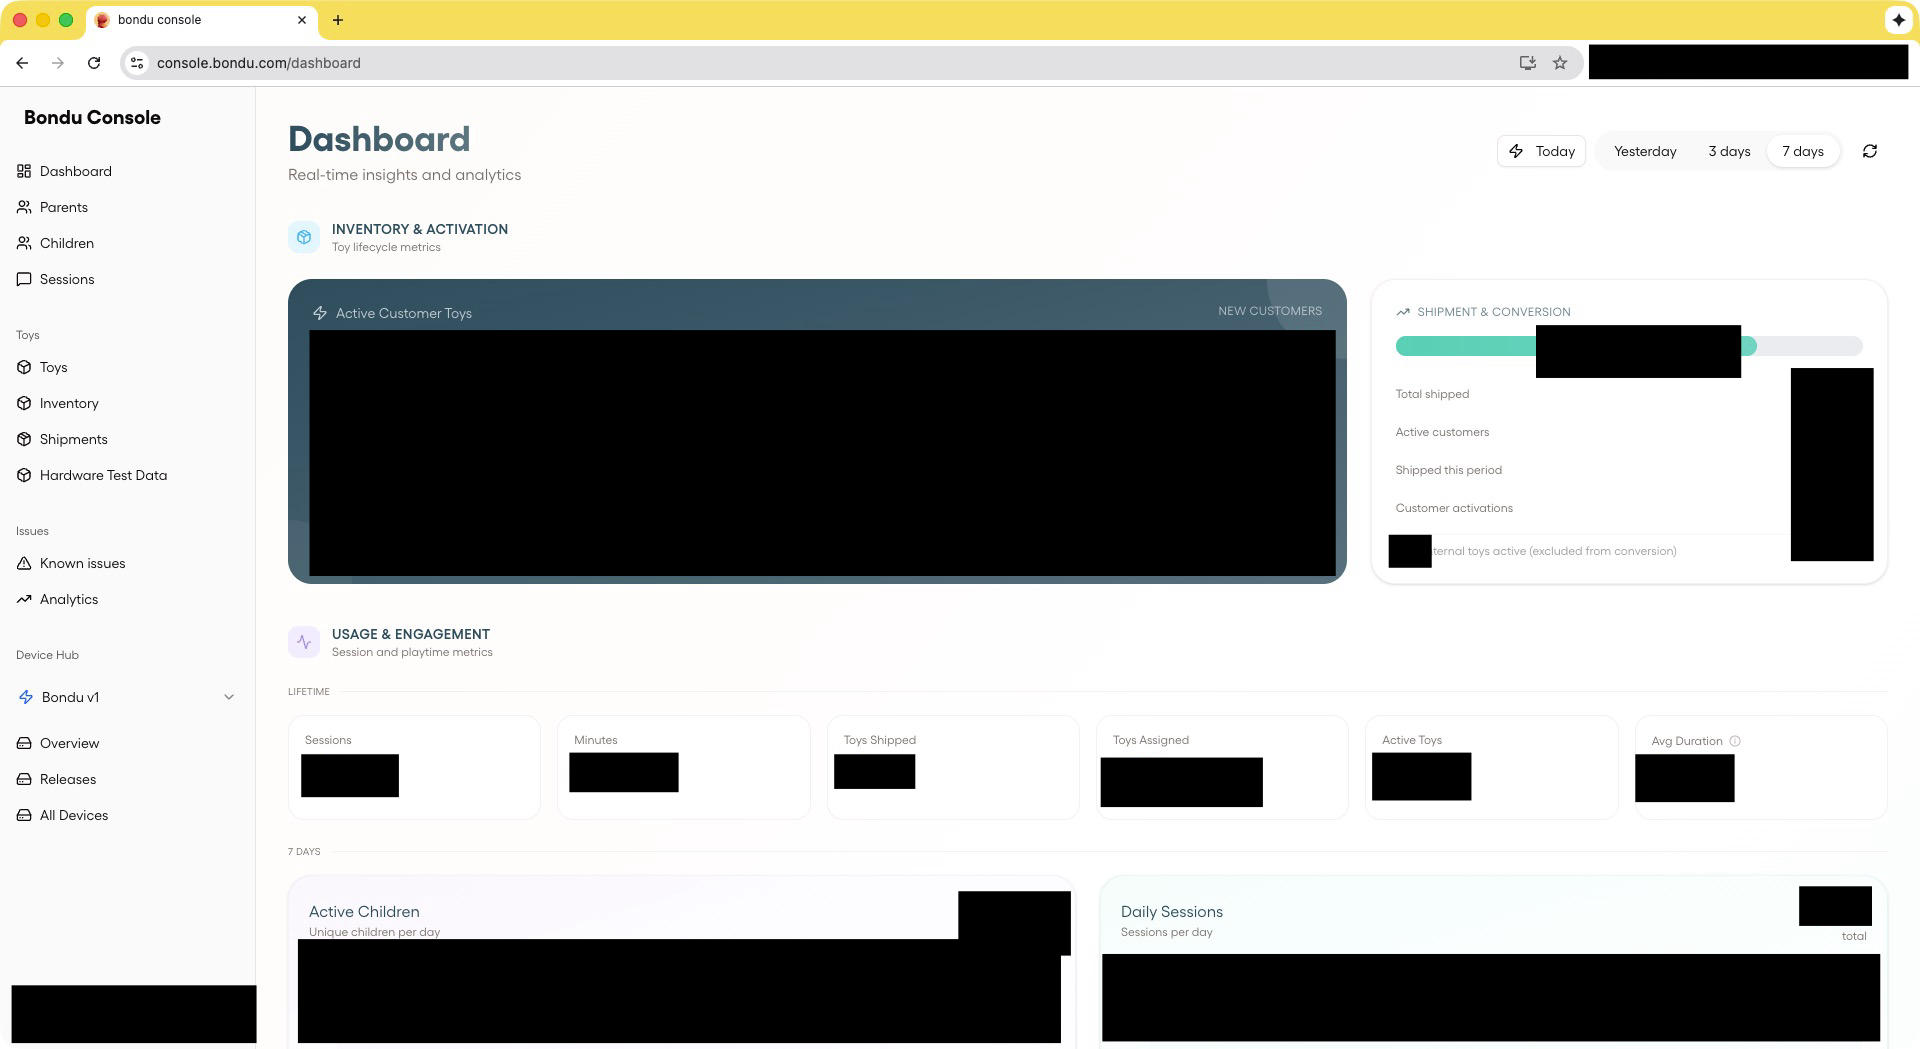Click the Inventory icon in the Toys group
1920x1049 pixels.
click(25, 403)
